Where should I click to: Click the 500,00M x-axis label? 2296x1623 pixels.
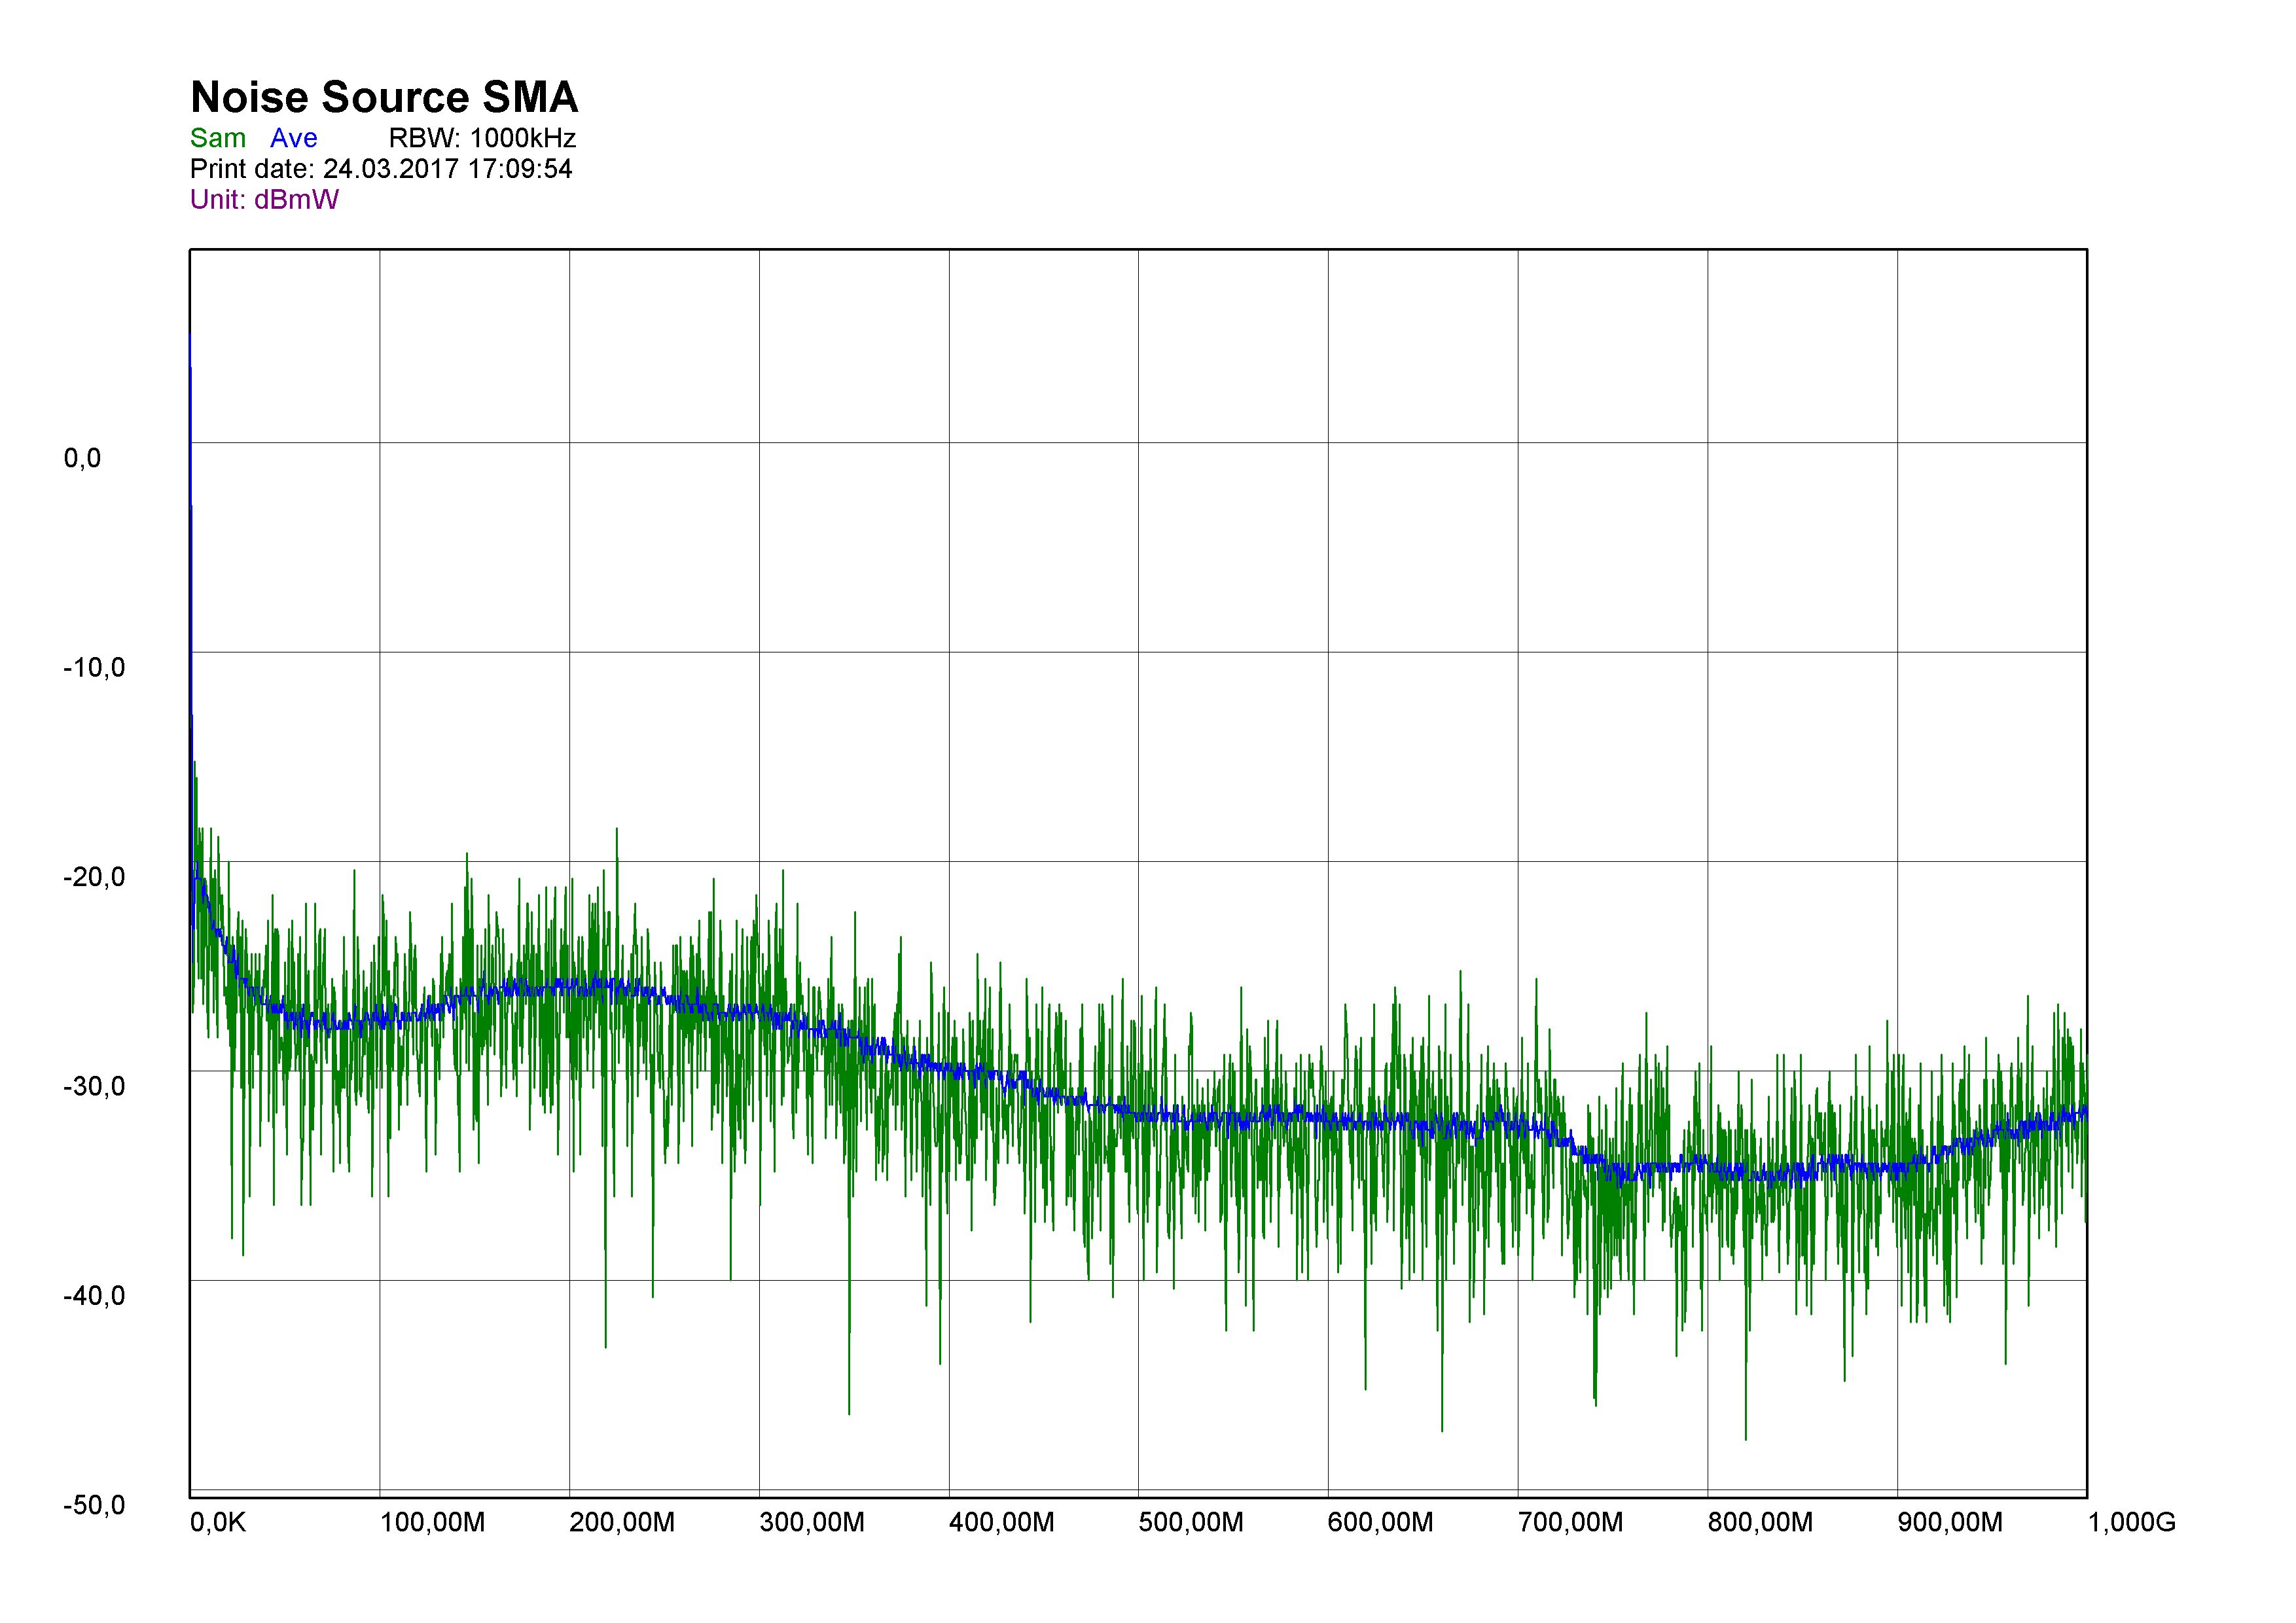(1191, 1523)
